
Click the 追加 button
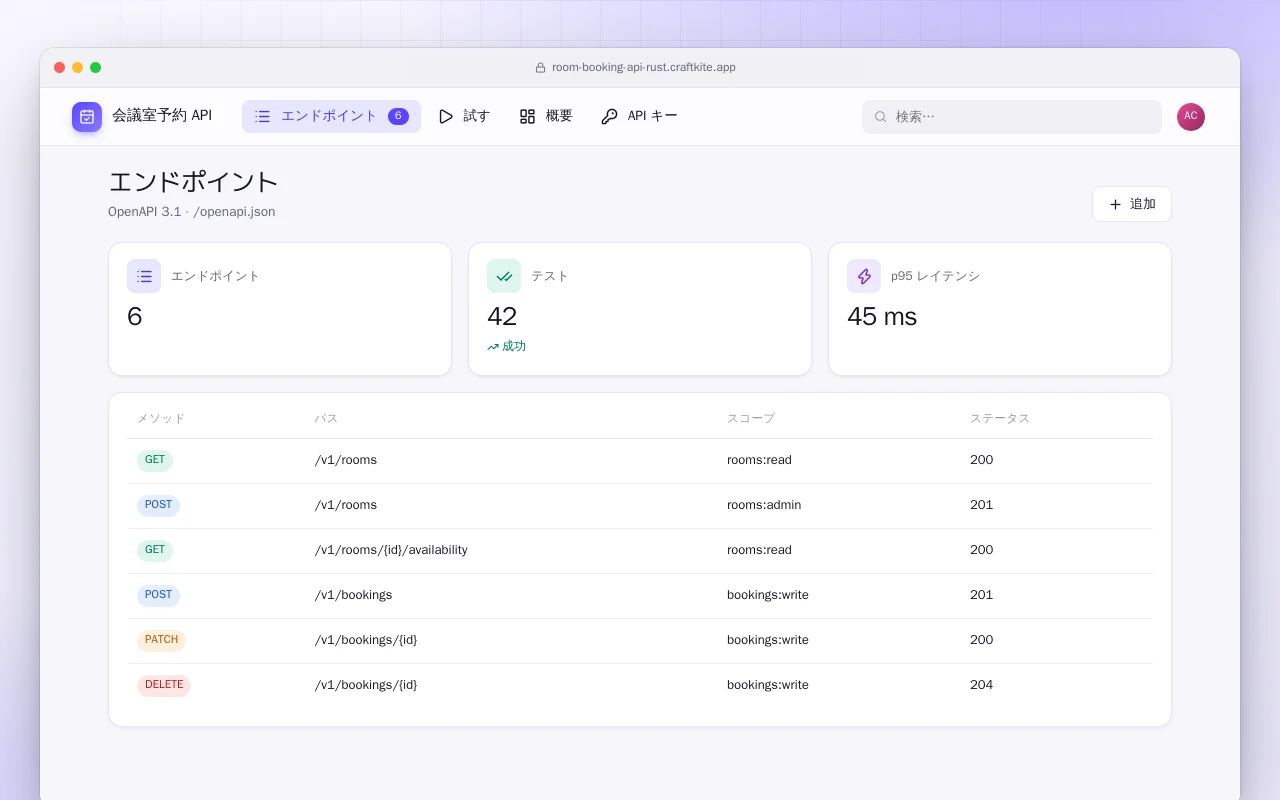pos(1132,204)
